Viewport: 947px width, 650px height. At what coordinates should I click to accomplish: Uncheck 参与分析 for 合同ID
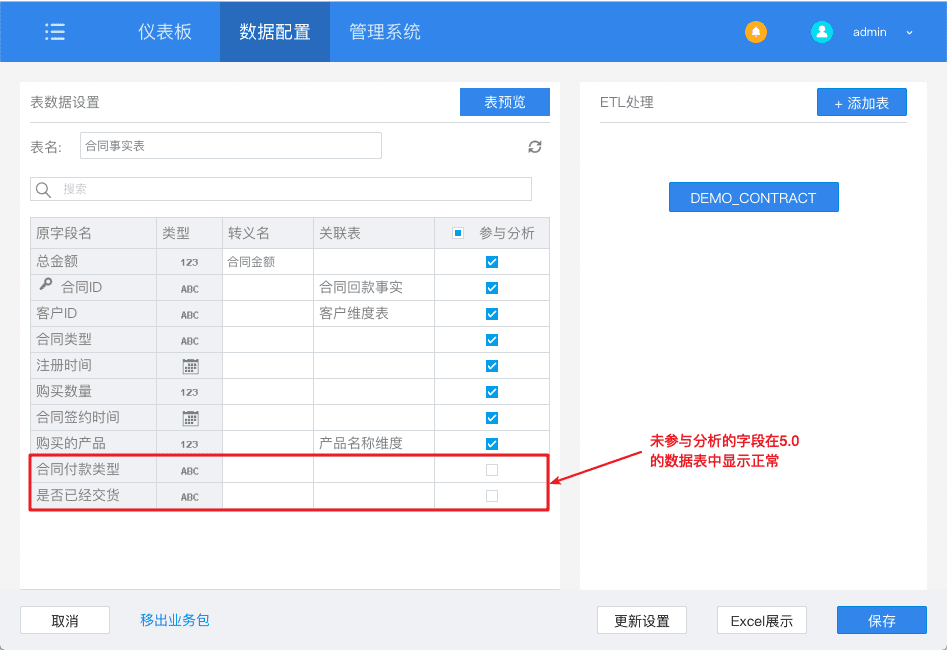[x=492, y=288]
